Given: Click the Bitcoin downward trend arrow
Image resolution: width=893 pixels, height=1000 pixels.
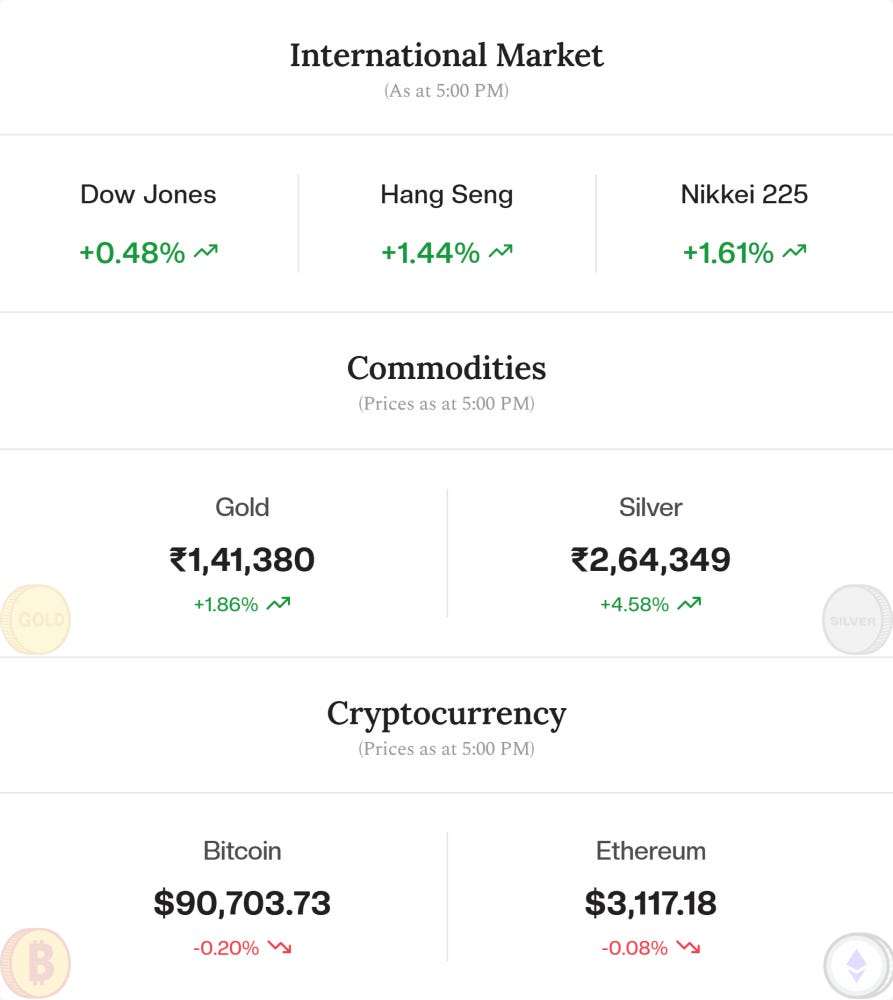Looking at the screenshot, I should pos(279,948).
